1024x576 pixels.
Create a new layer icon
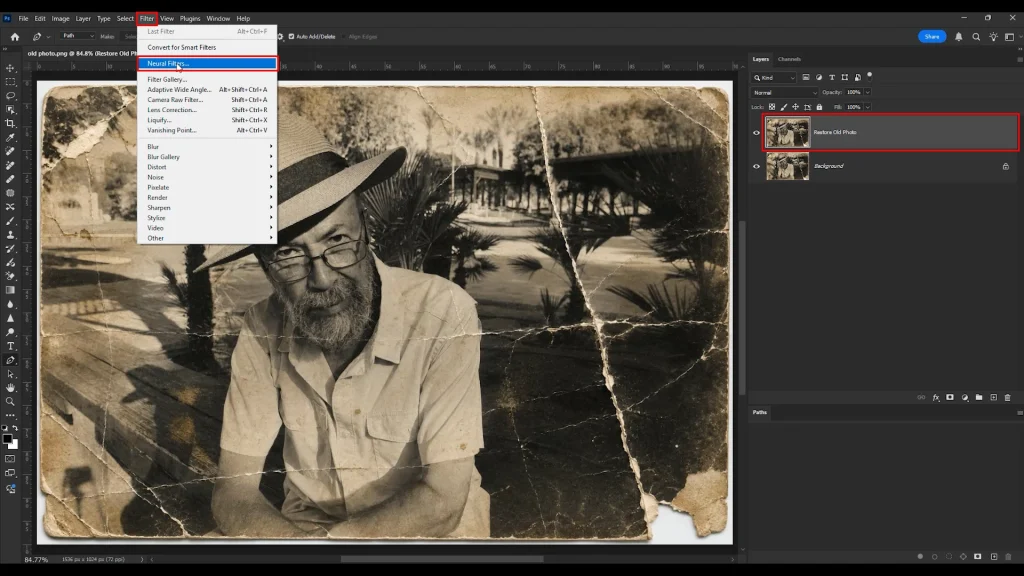click(x=993, y=397)
